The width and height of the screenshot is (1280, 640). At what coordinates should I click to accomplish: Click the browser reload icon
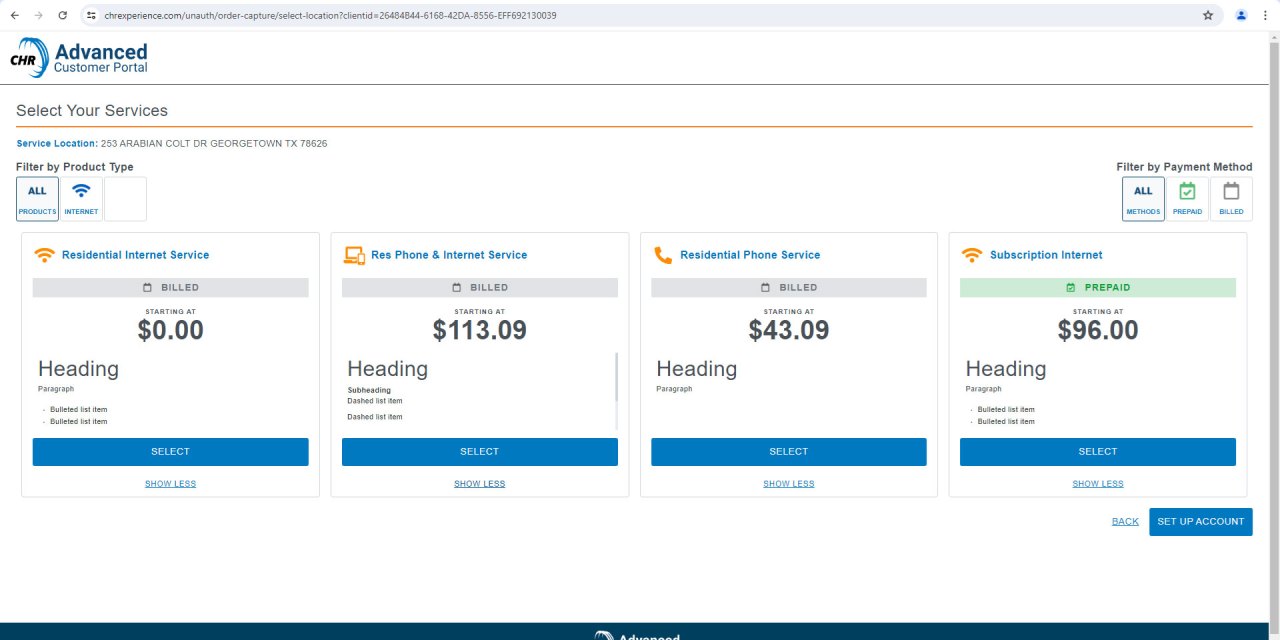(63, 15)
